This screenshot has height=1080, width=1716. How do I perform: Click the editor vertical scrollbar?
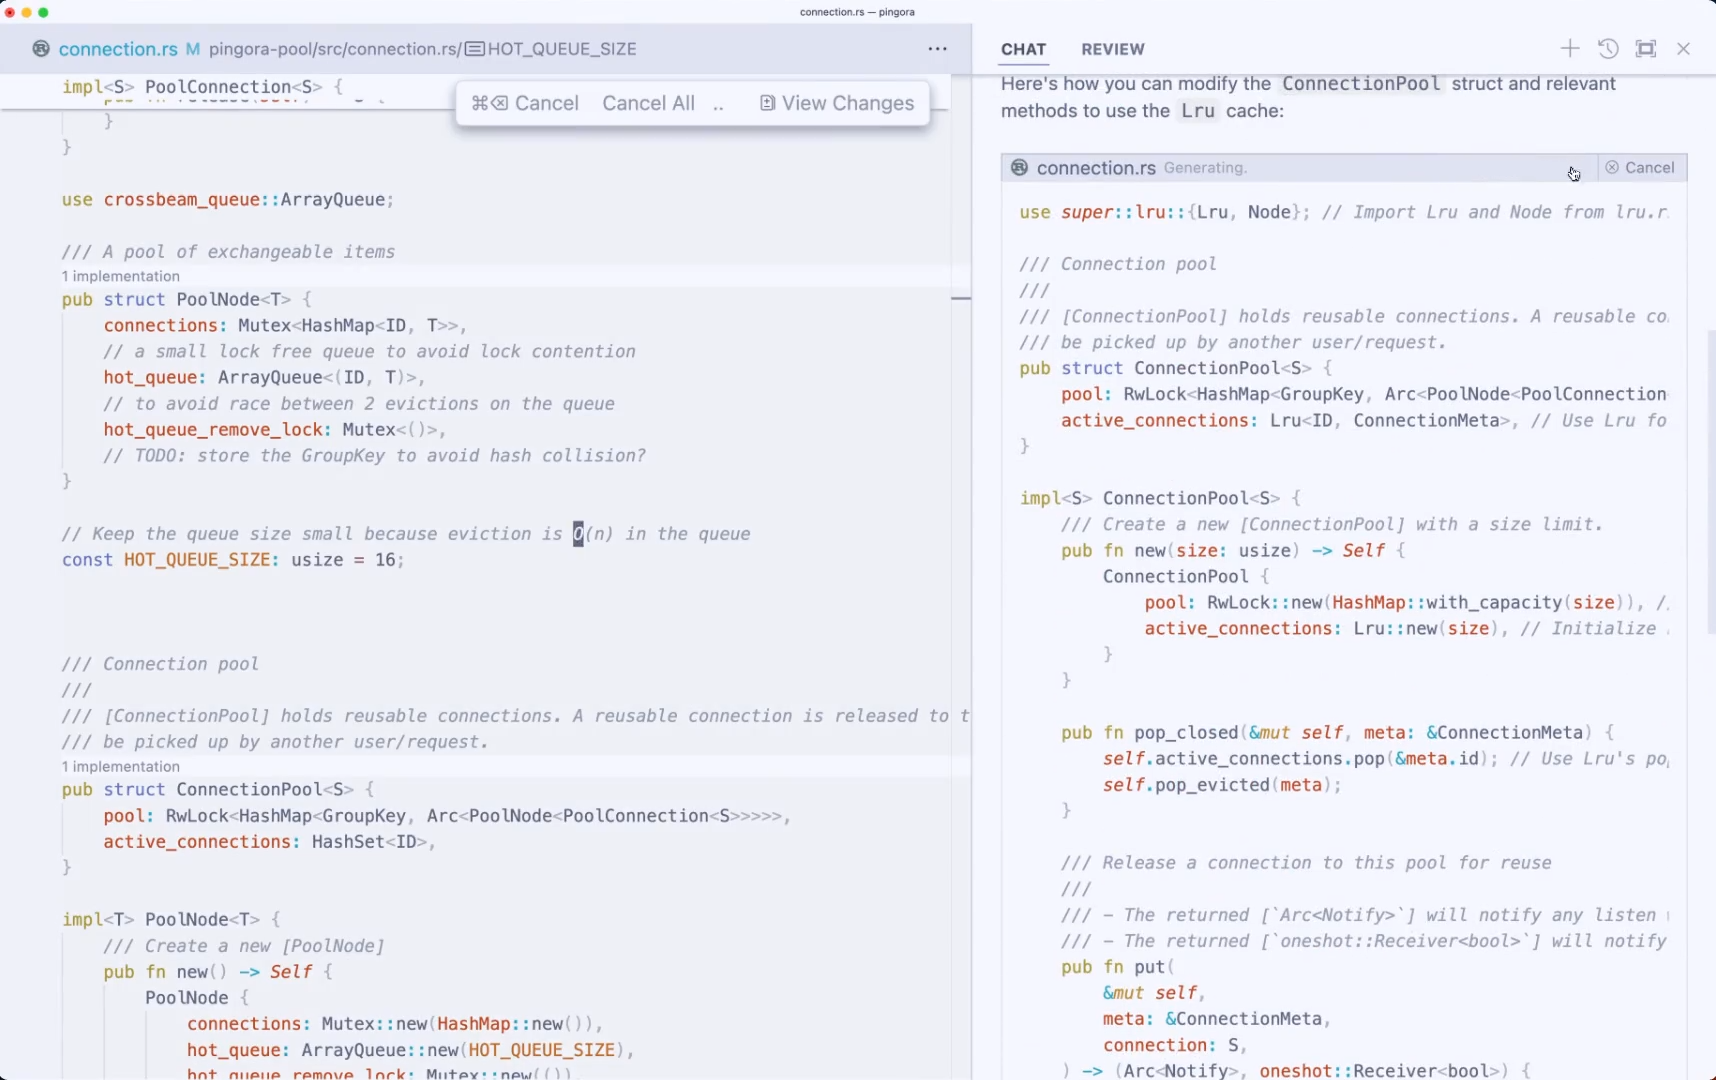click(963, 298)
